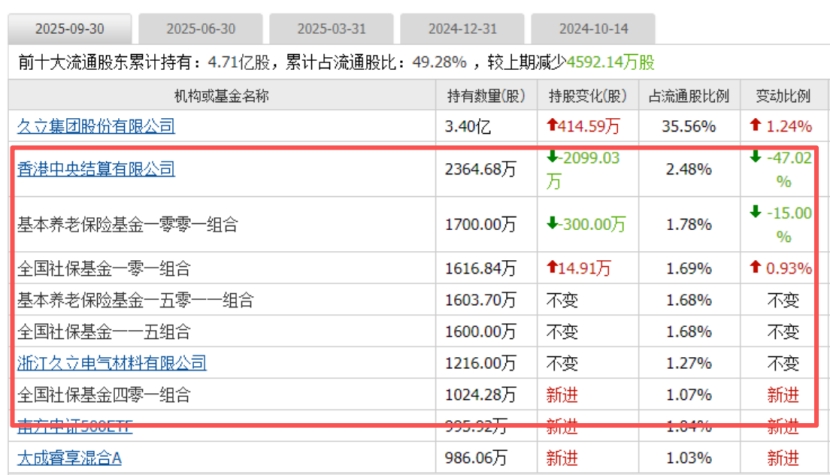Click the 1.03% share ratio cell

point(689,458)
